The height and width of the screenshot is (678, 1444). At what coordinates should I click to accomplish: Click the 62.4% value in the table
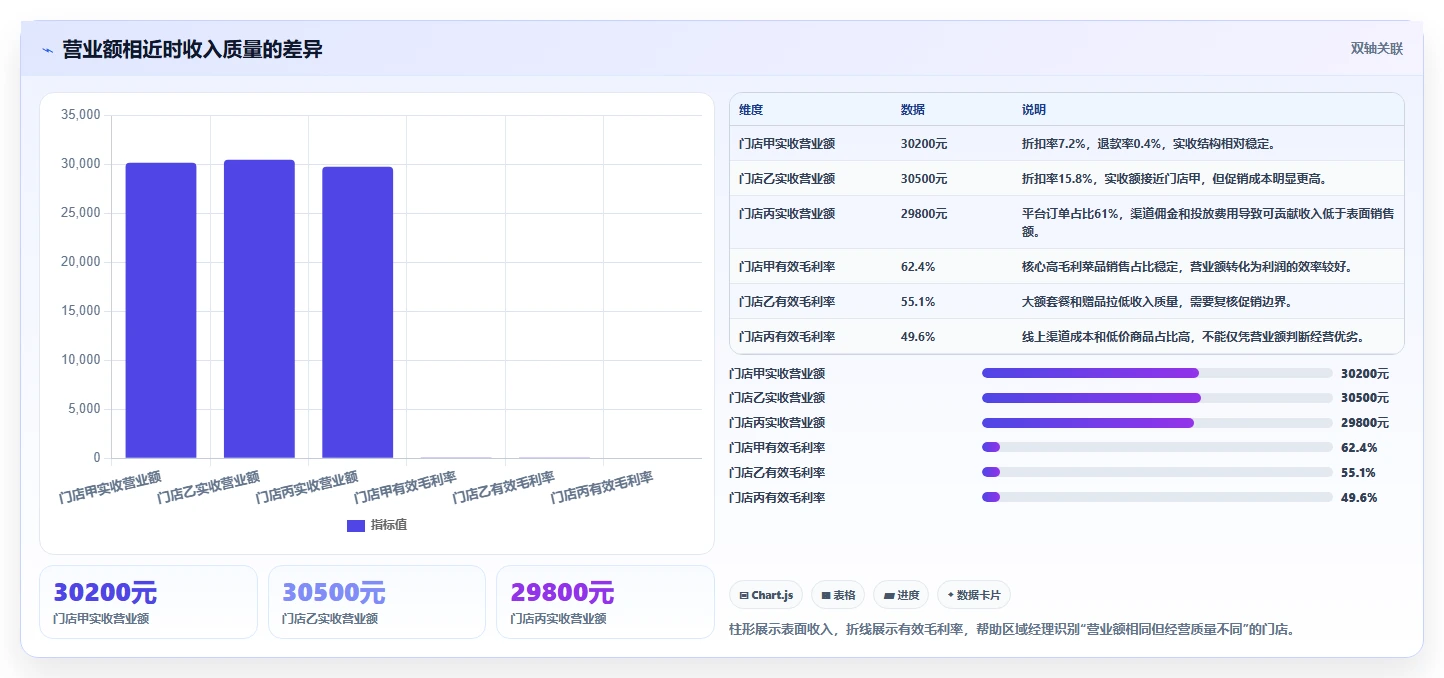(918, 267)
